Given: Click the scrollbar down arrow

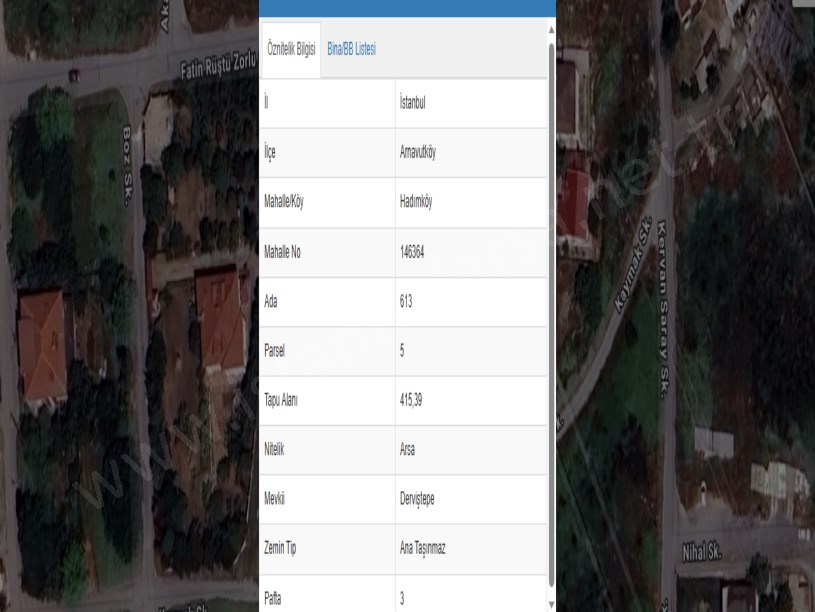Looking at the screenshot, I should pyautogui.click(x=551, y=602).
